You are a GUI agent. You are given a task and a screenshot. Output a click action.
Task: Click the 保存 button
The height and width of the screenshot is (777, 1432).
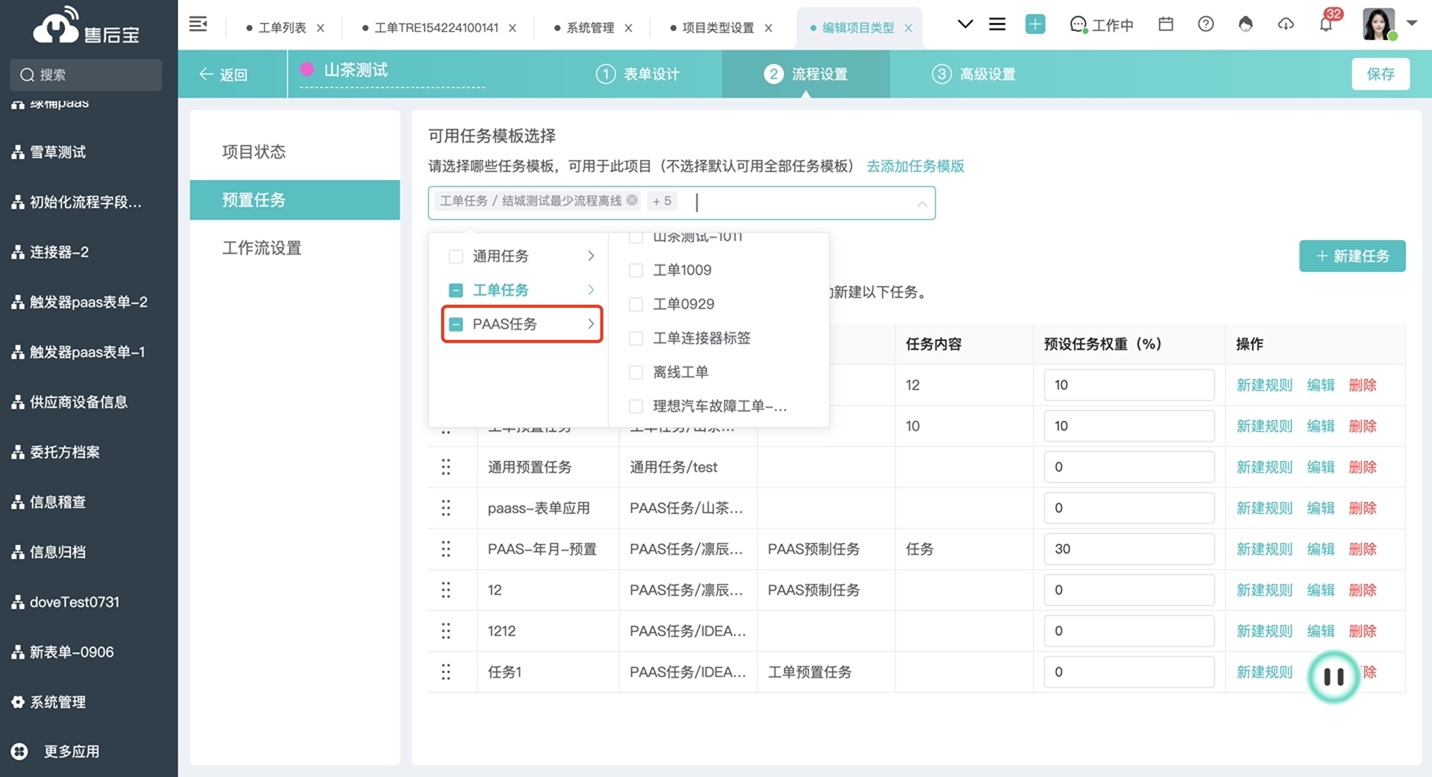point(1381,74)
